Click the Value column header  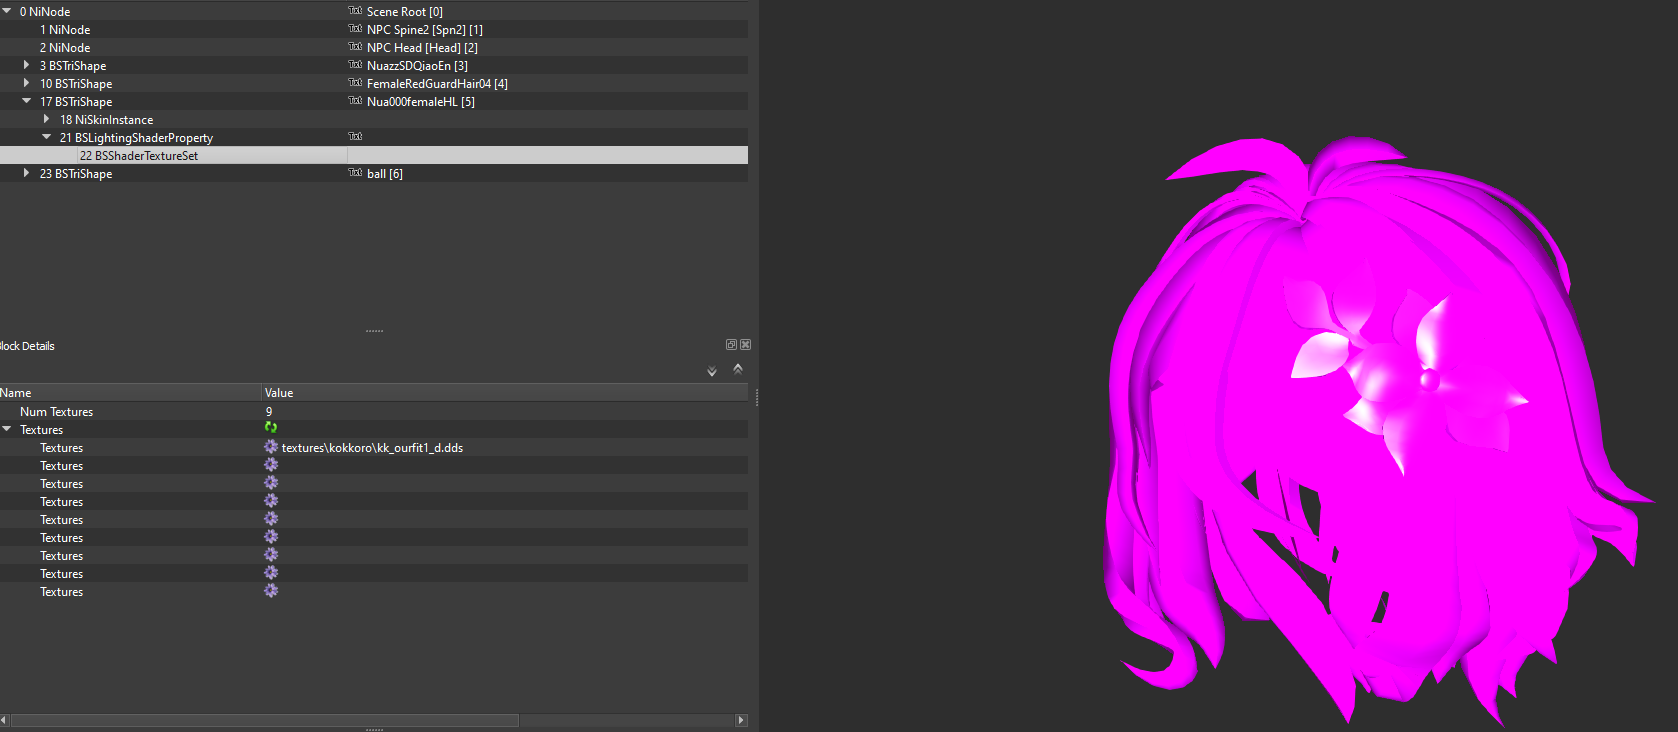point(505,393)
